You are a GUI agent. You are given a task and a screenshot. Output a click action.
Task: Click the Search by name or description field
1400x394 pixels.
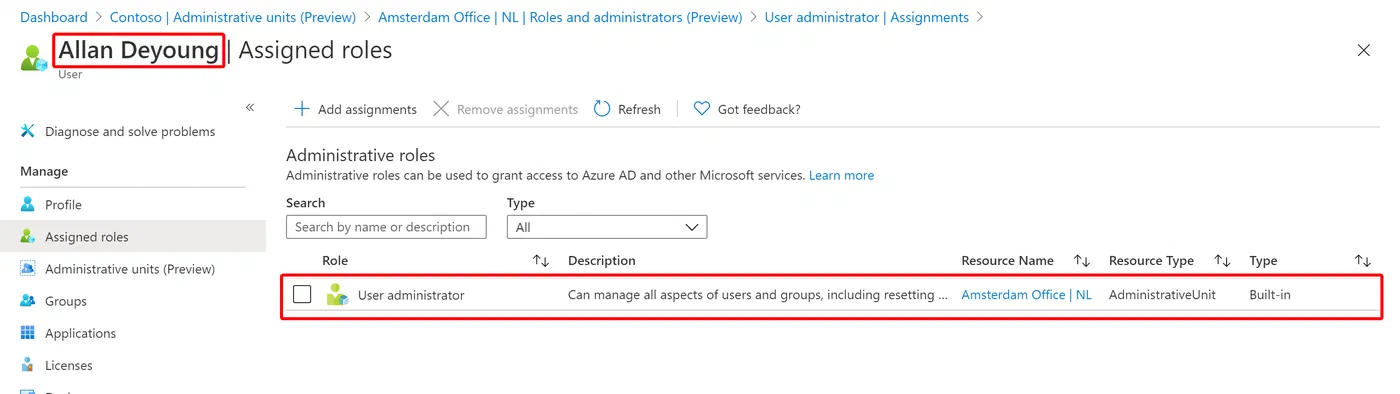[x=386, y=227]
